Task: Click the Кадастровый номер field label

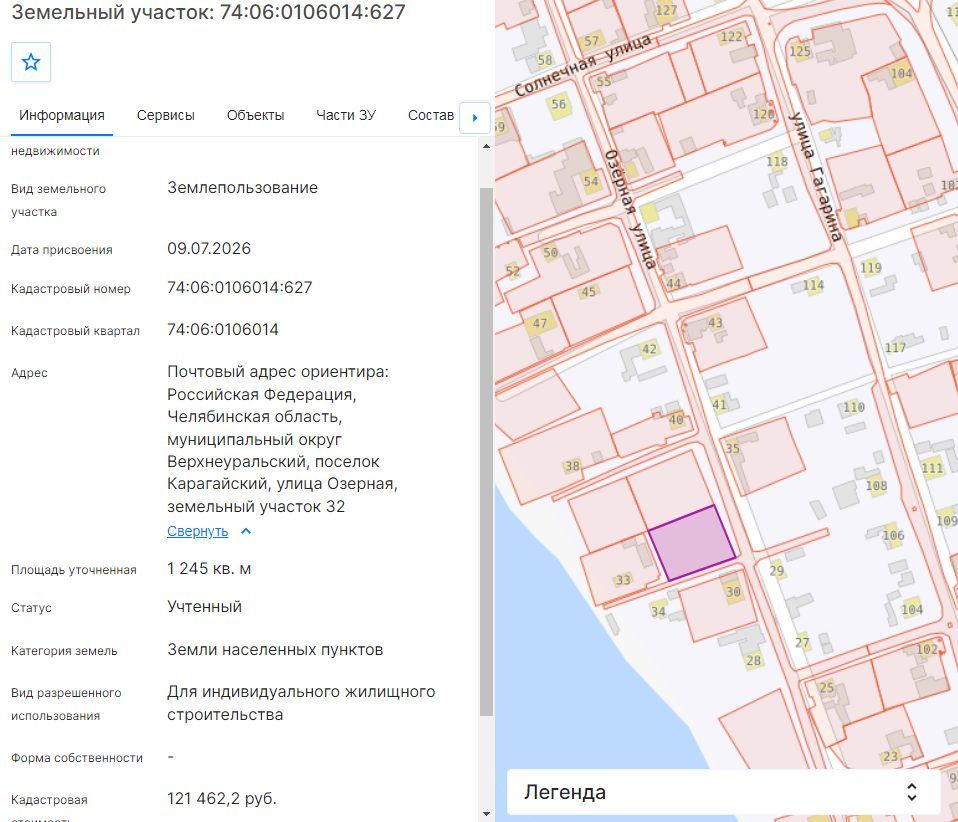Action: (71, 289)
